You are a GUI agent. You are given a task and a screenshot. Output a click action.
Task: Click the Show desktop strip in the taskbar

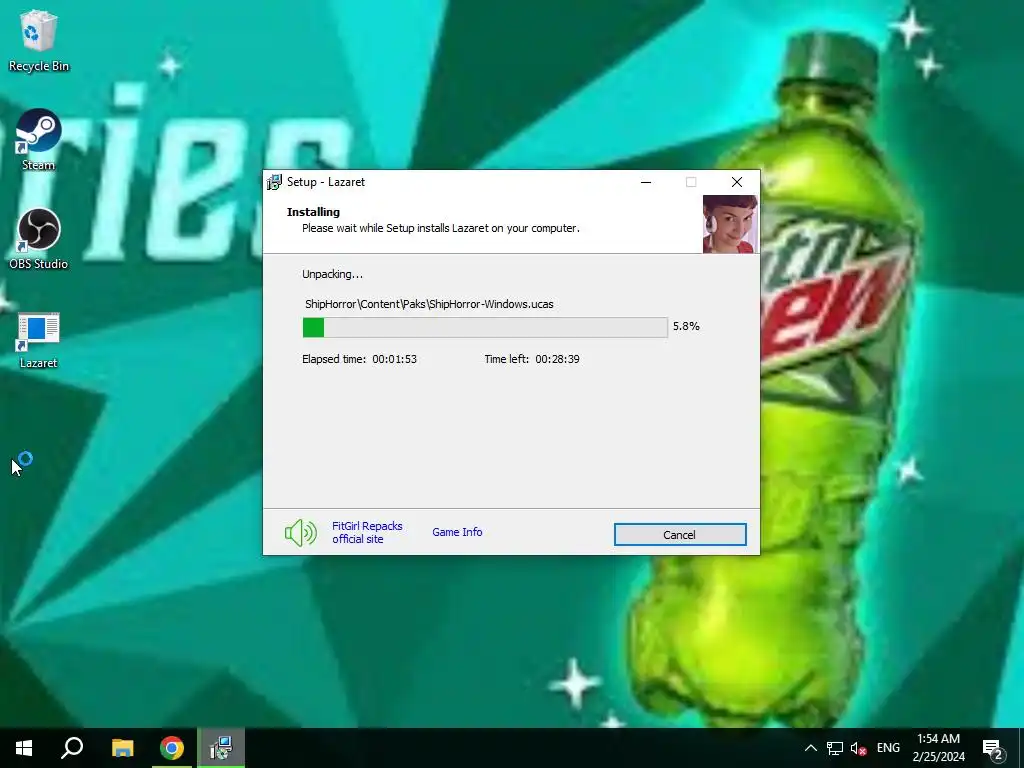1021,748
